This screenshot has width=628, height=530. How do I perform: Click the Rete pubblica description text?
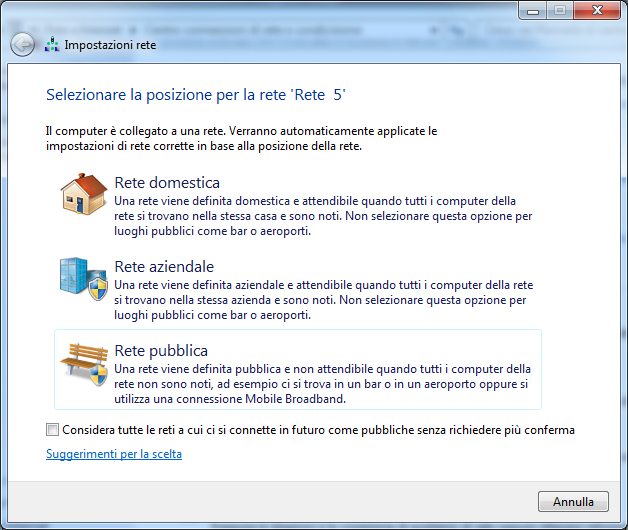322,384
